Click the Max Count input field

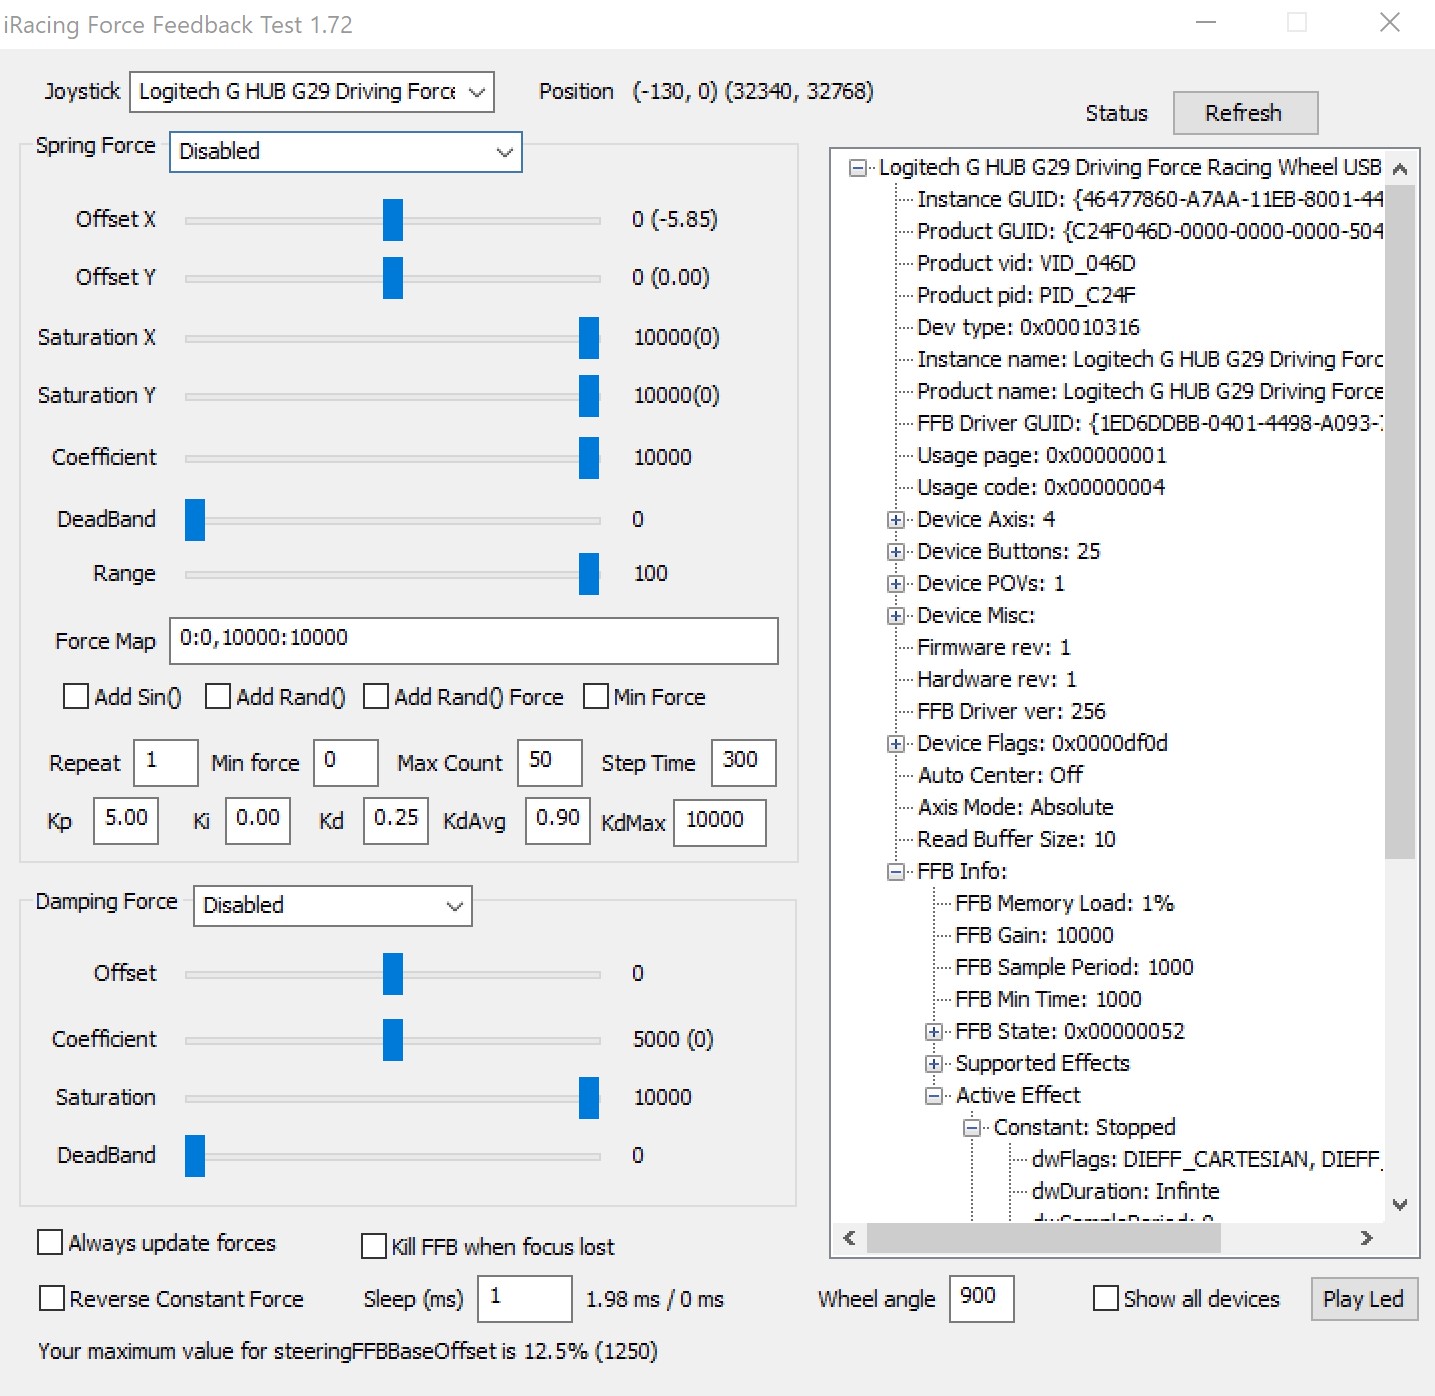coord(550,763)
